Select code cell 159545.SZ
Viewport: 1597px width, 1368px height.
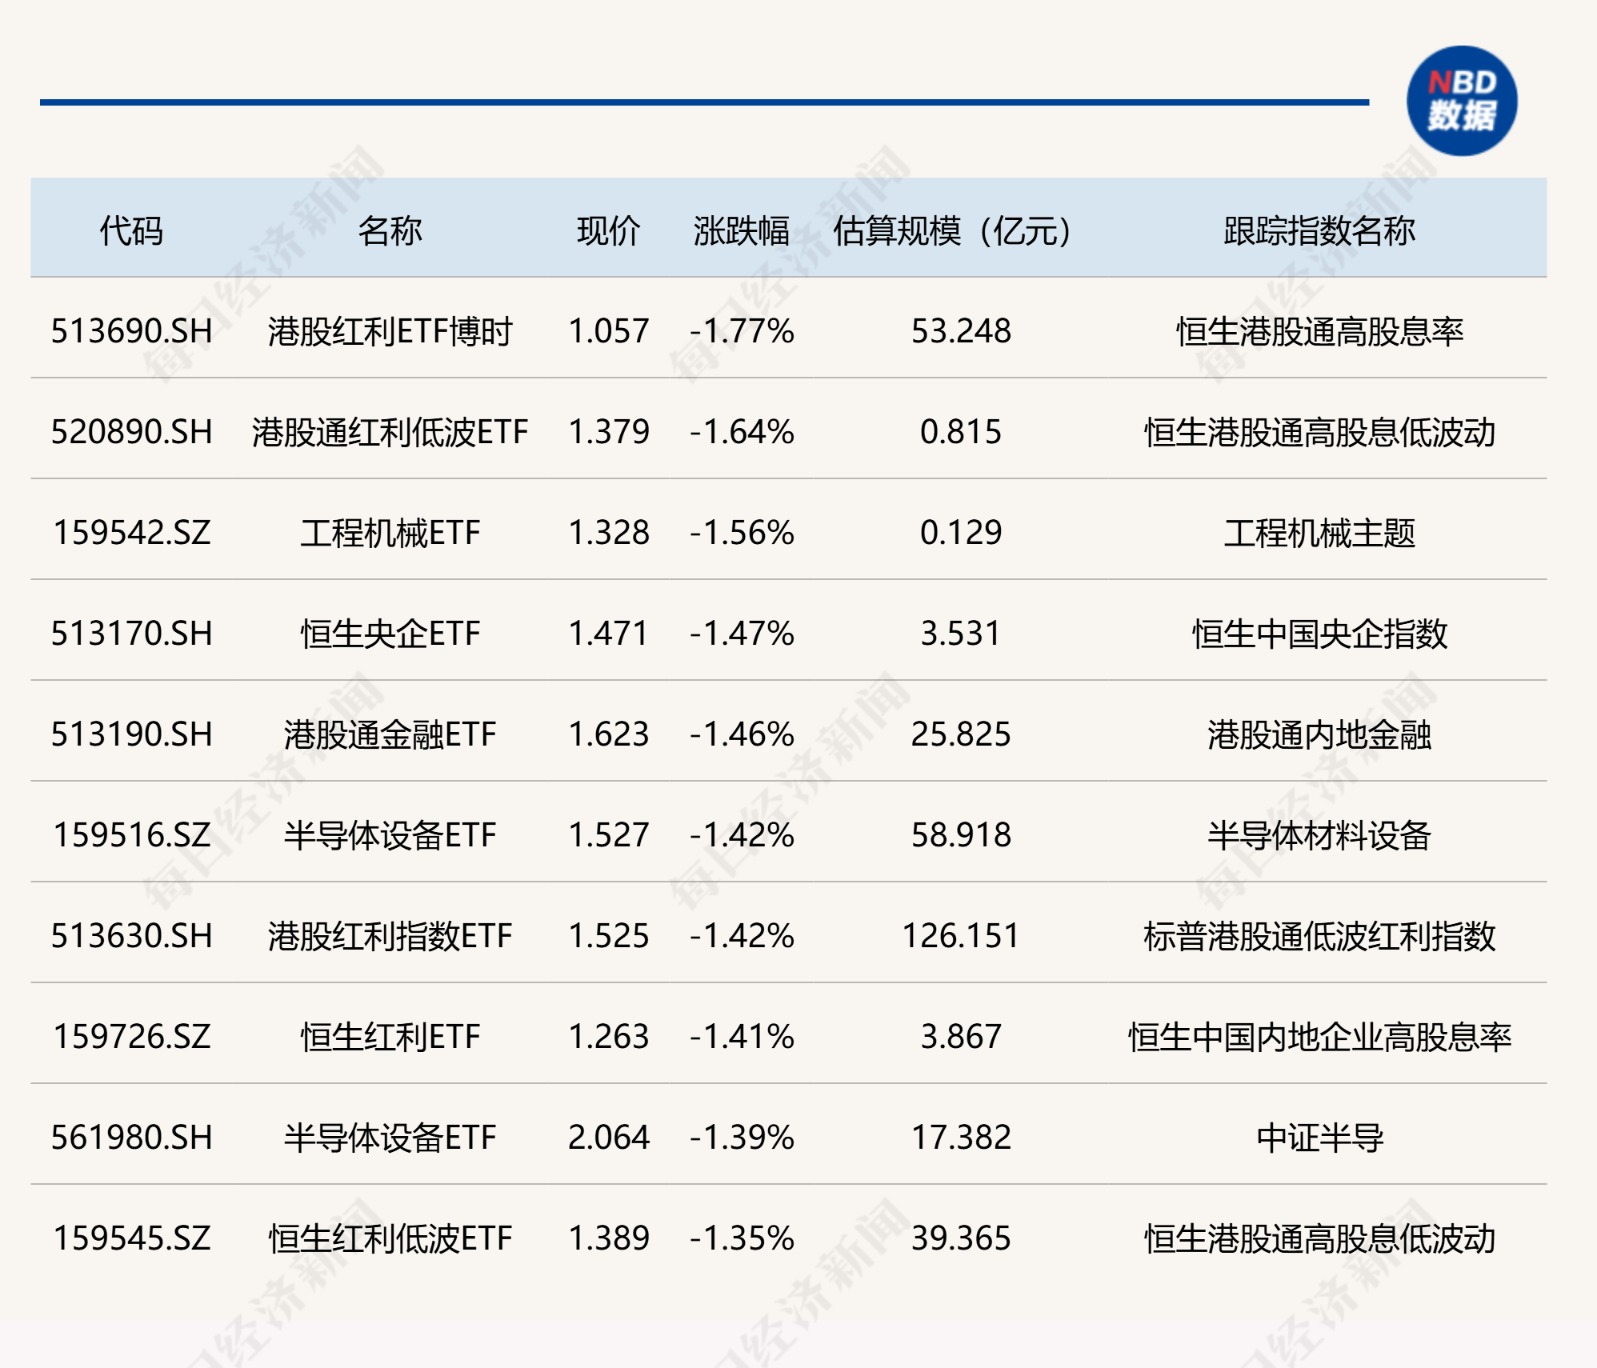(x=131, y=1240)
